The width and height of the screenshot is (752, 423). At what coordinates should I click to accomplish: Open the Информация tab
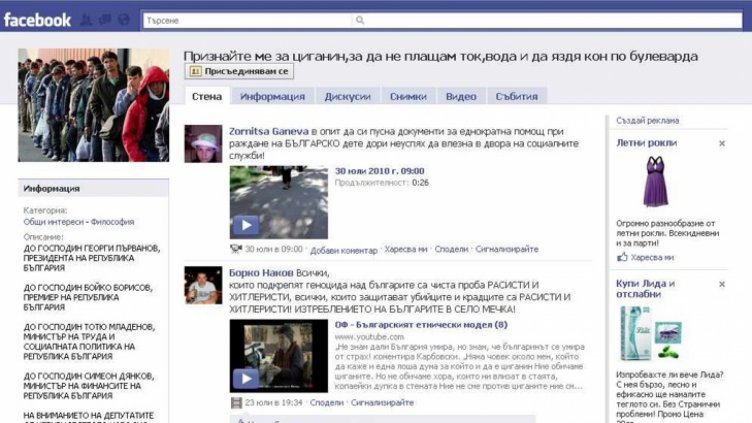point(272,96)
